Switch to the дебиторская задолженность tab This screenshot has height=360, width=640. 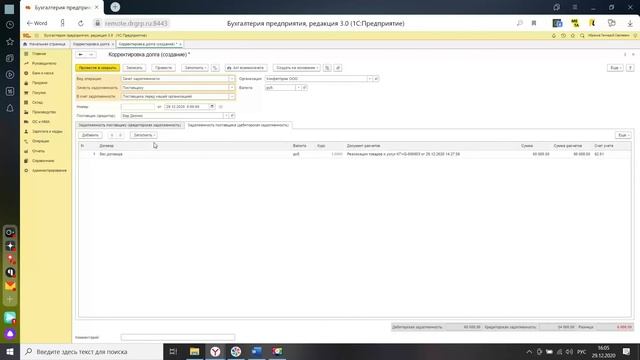click(x=238, y=125)
